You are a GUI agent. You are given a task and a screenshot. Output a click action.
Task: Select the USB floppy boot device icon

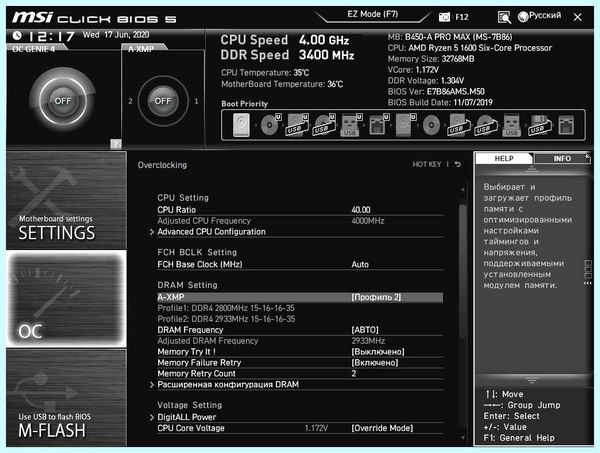tap(540, 125)
